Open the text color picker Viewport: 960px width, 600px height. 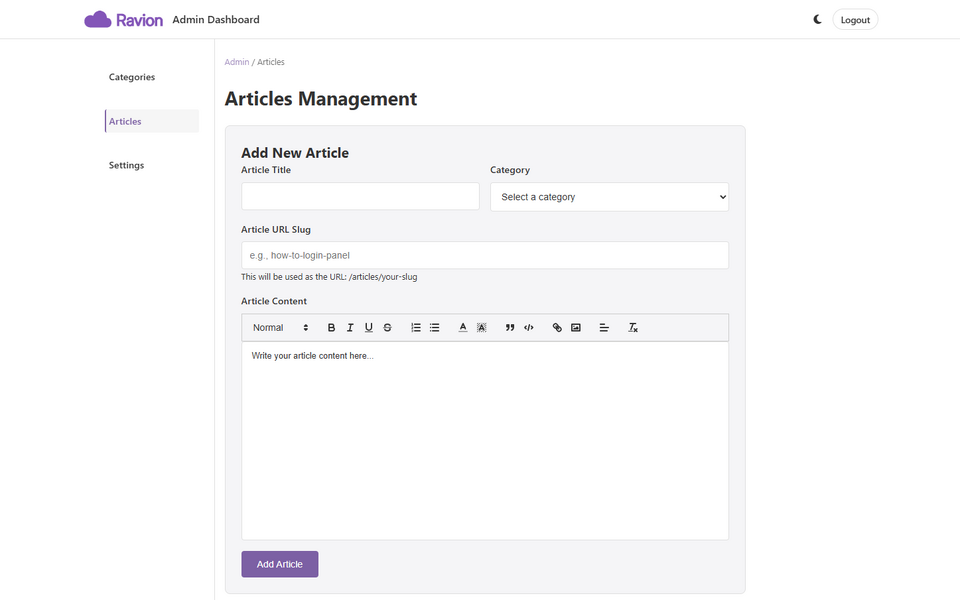(463, 328)
